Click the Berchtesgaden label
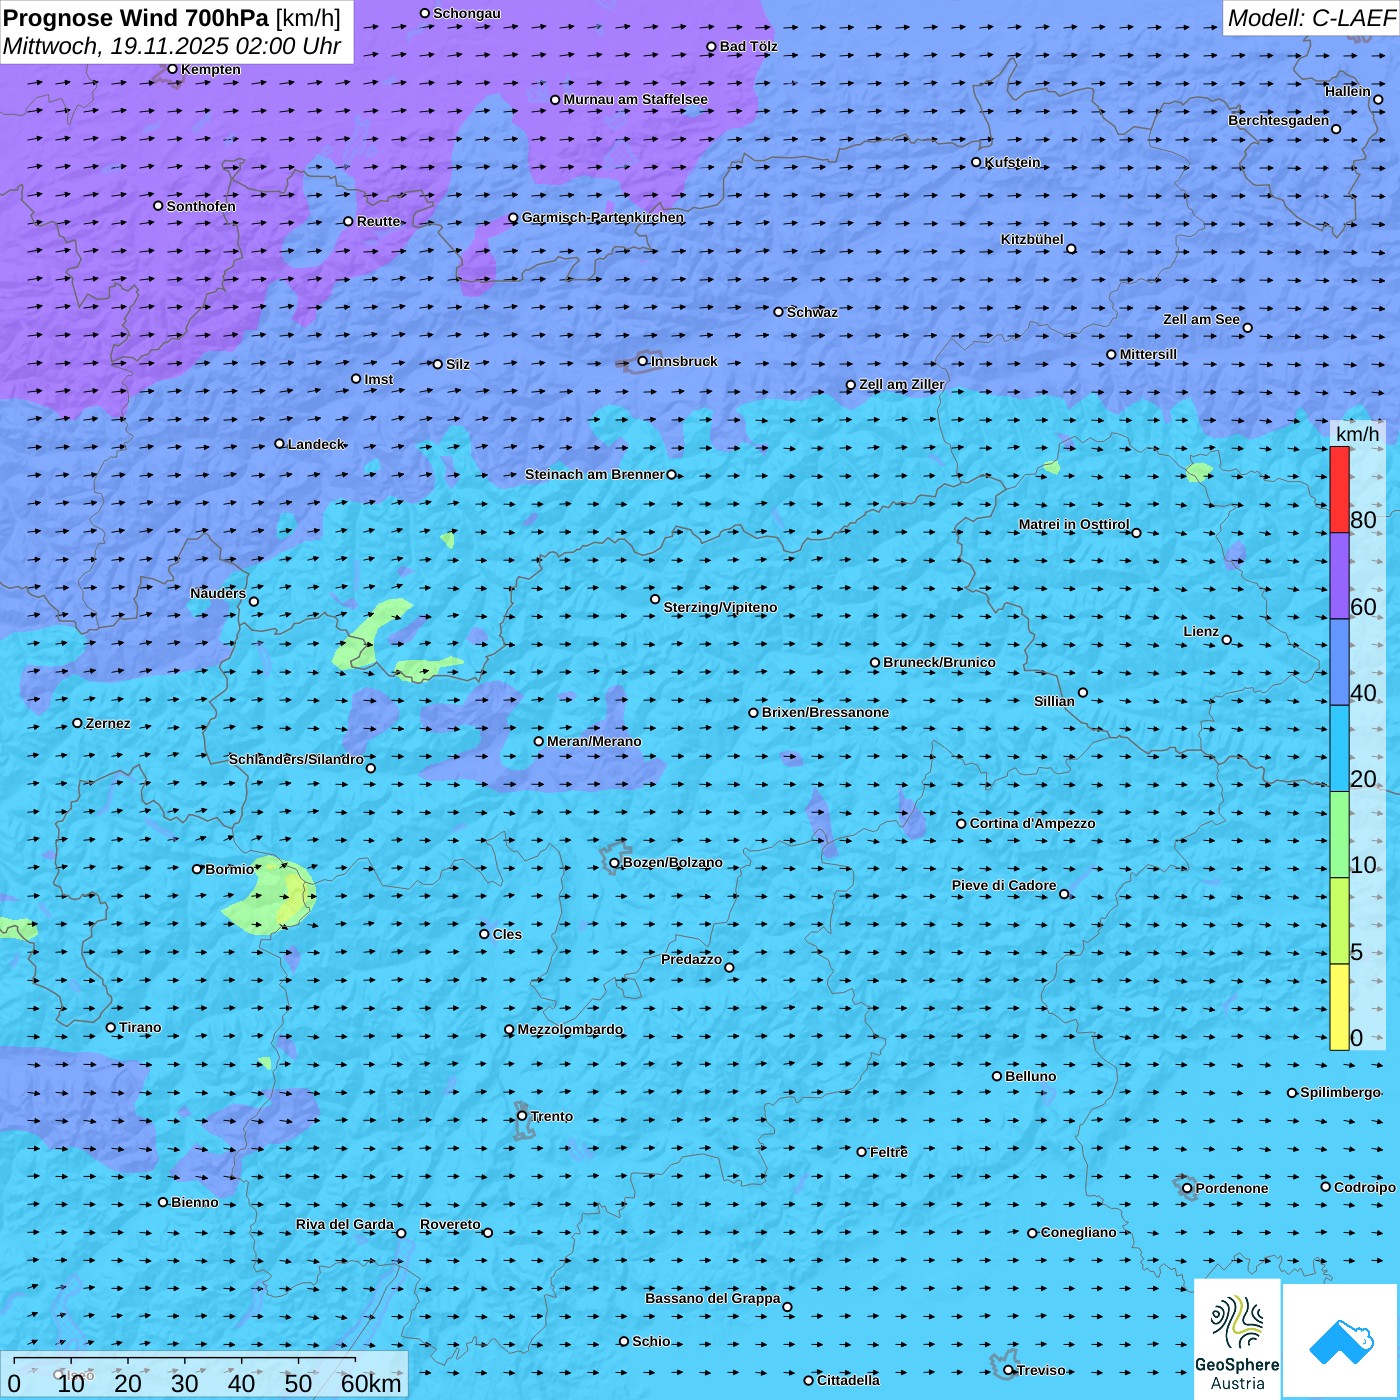 pos(1278,120)
